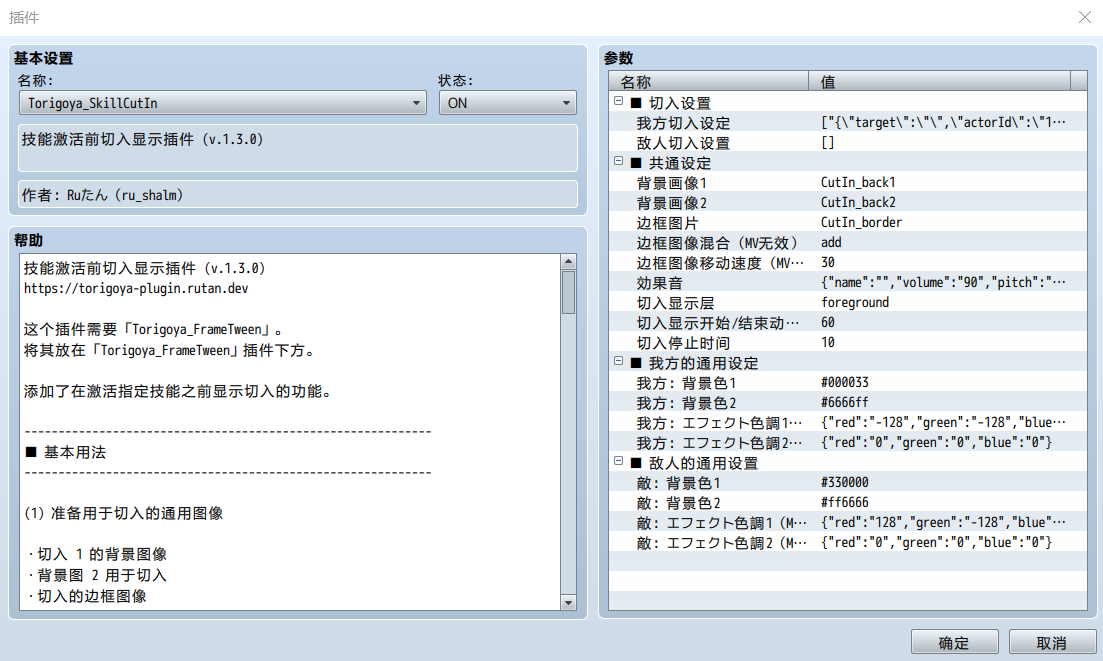Select the 背景画像2 parameter row
Viewport: 1103px width, 661px height.
pos(848,203)
